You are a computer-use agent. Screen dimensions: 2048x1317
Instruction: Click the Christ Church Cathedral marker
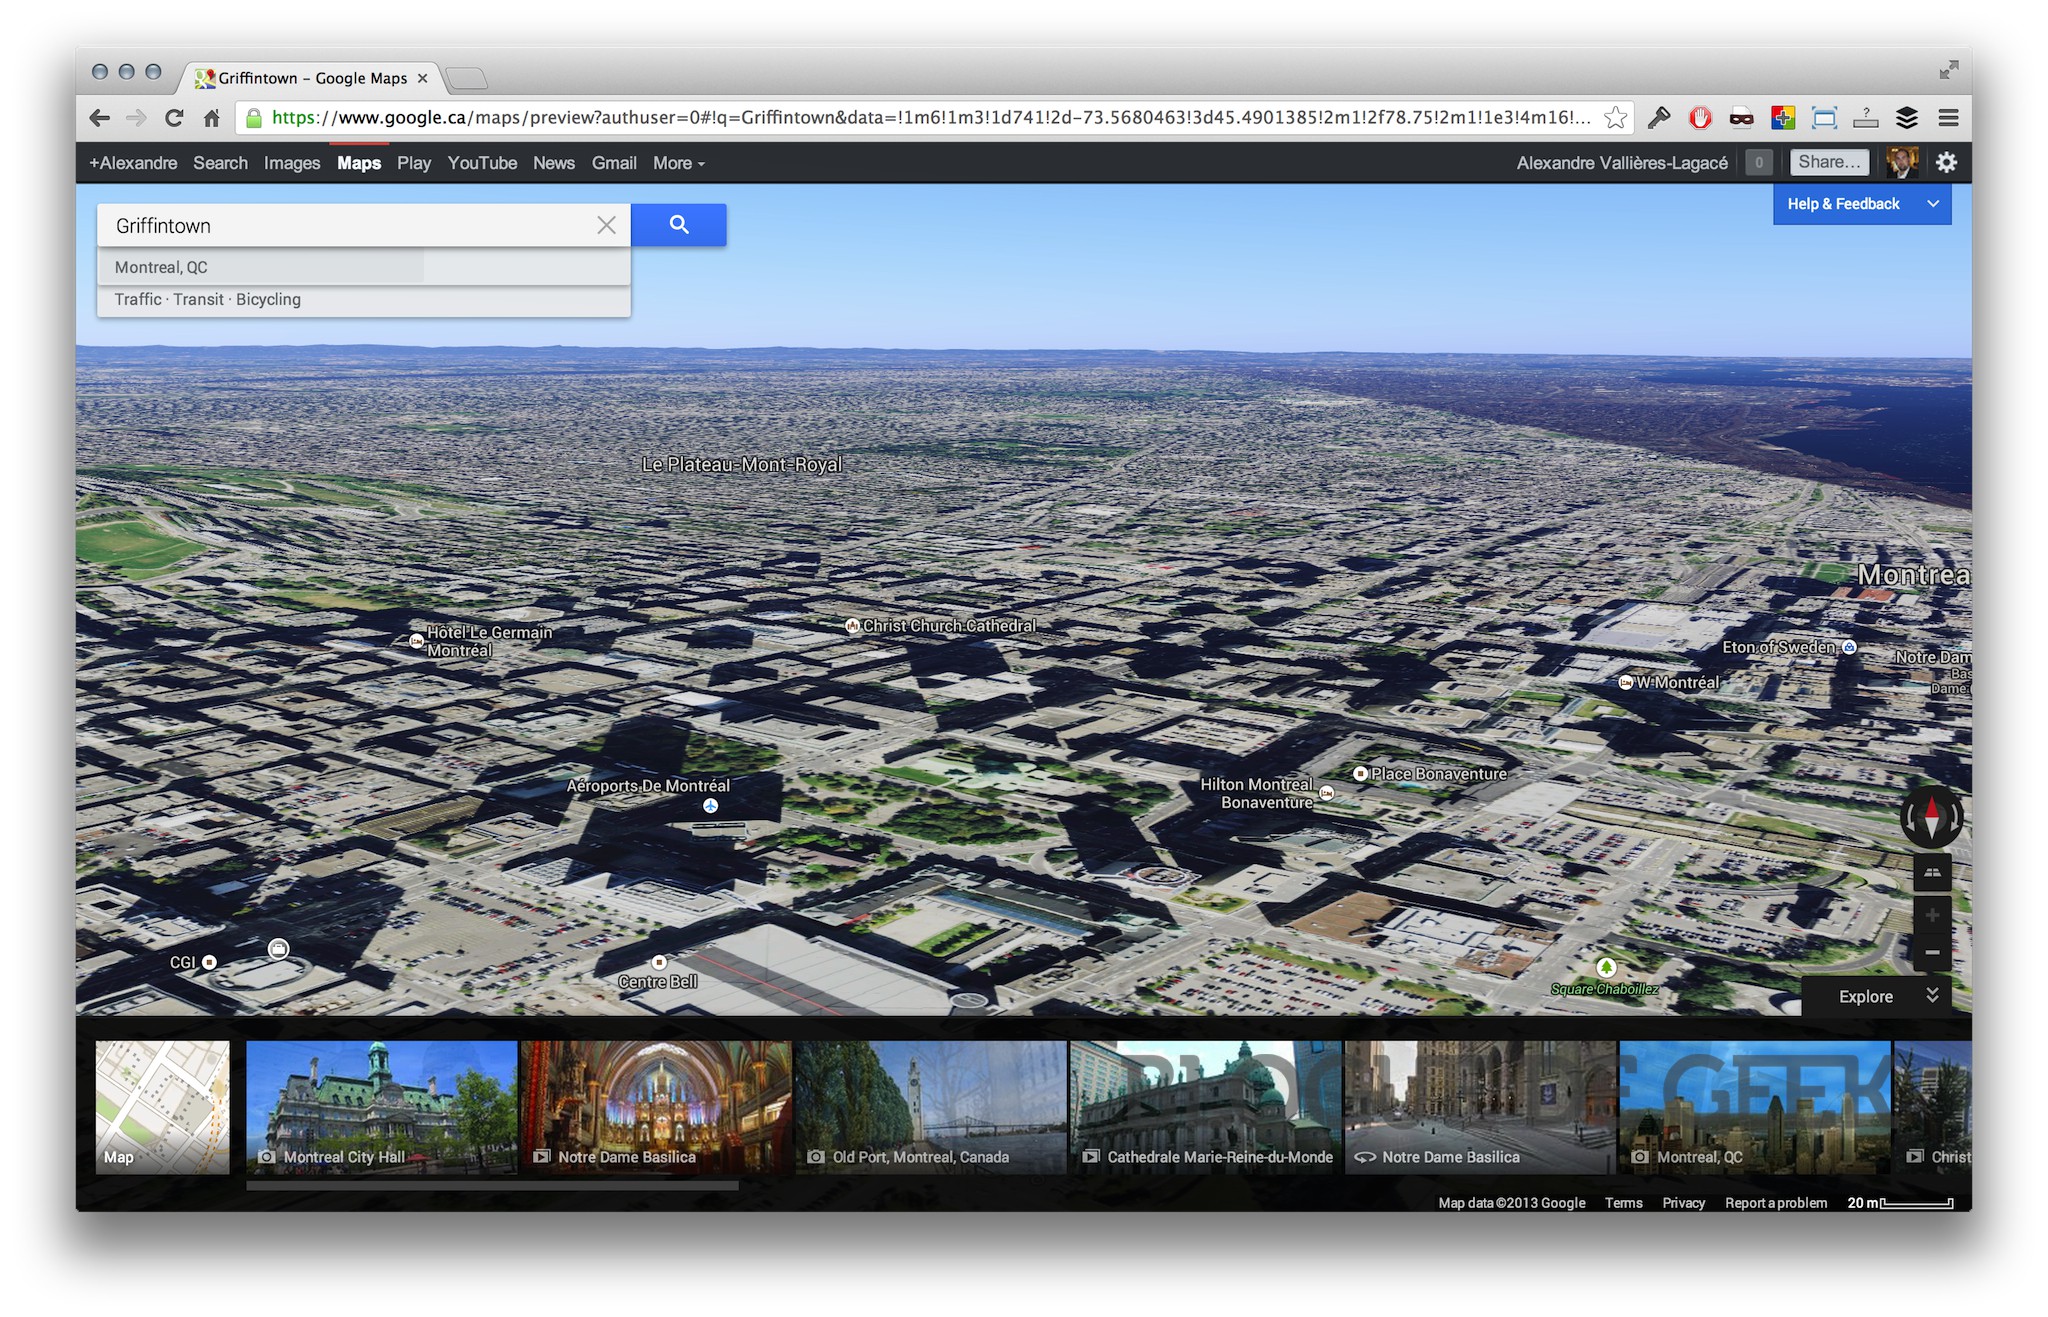[852, 626]
